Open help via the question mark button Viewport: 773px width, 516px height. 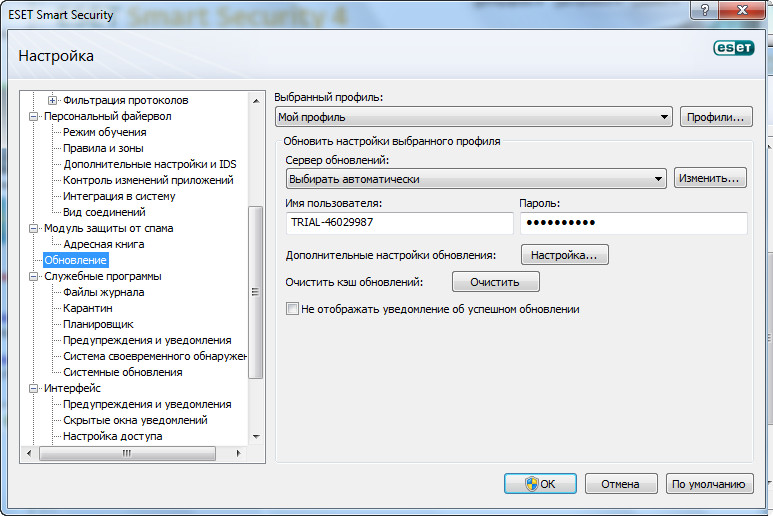click(704, 10)
